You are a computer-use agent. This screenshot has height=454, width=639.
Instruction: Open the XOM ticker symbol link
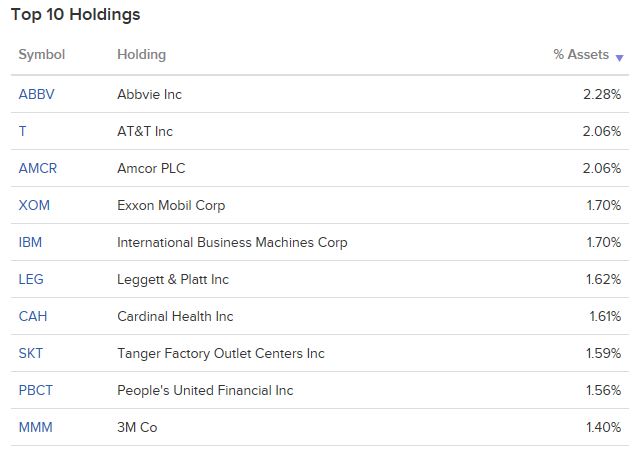[x=34, y=205]
